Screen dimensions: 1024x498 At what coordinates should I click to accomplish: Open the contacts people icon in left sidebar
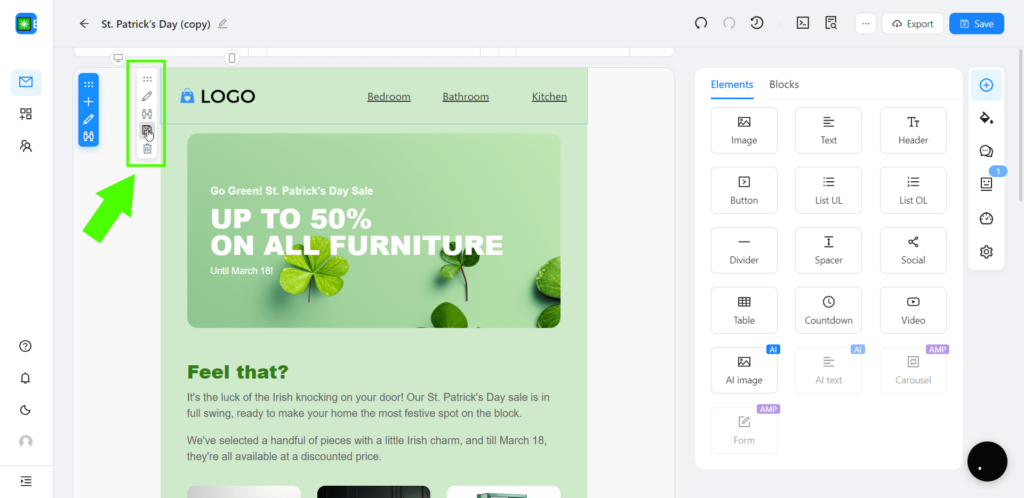(x=26, y=146)
